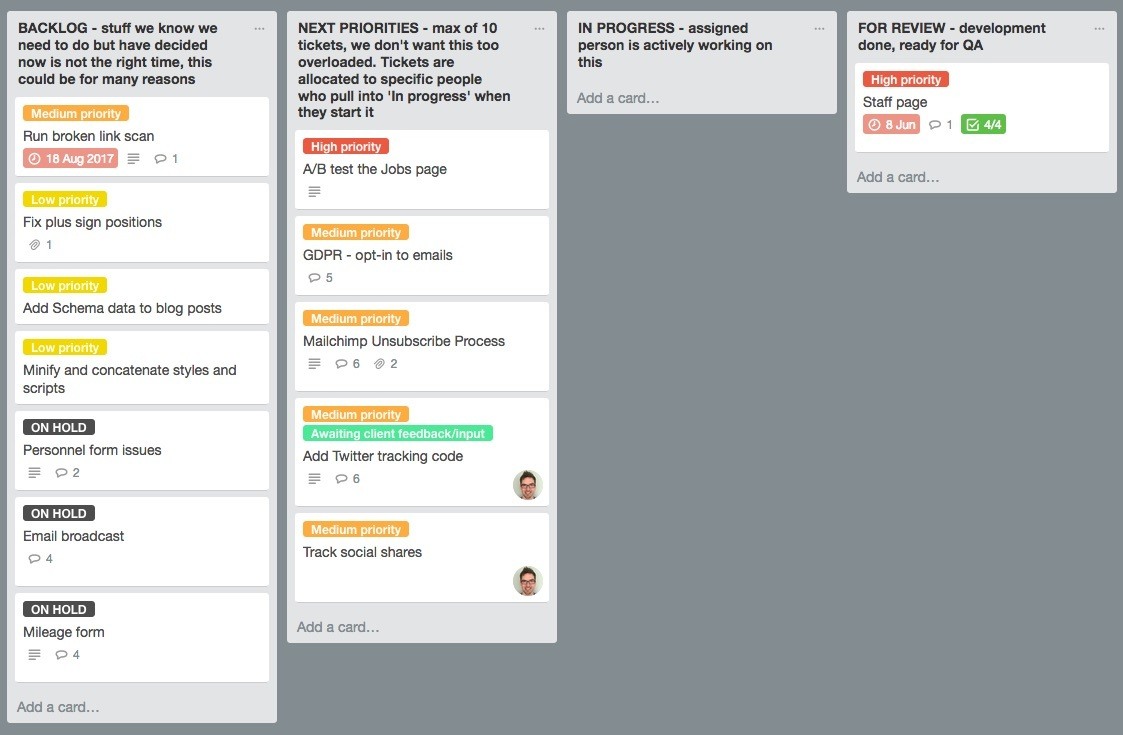Screen dimensions: 1123x735
Task: Click the green Awaiting client feedback label
Action: click(x=395, y=433)
